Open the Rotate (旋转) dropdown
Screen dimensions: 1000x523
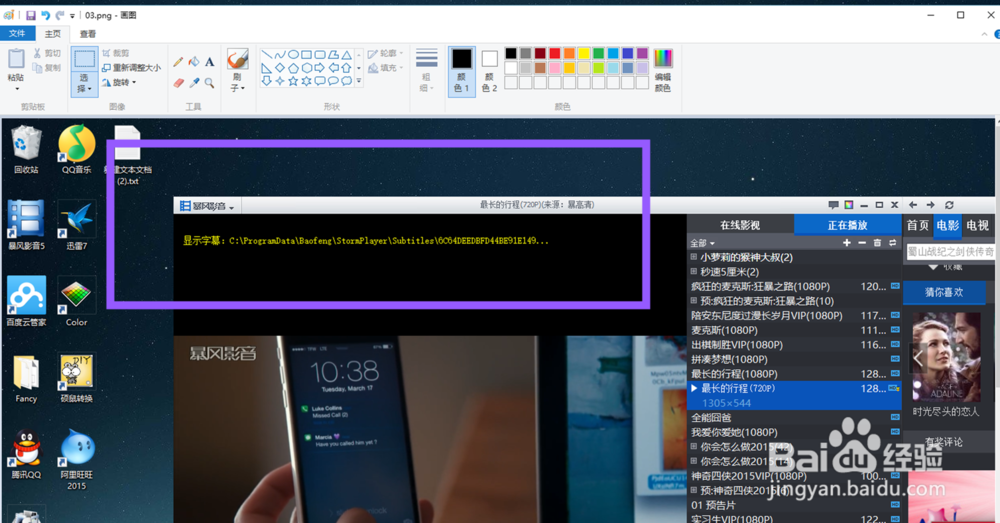click(119, 82)
